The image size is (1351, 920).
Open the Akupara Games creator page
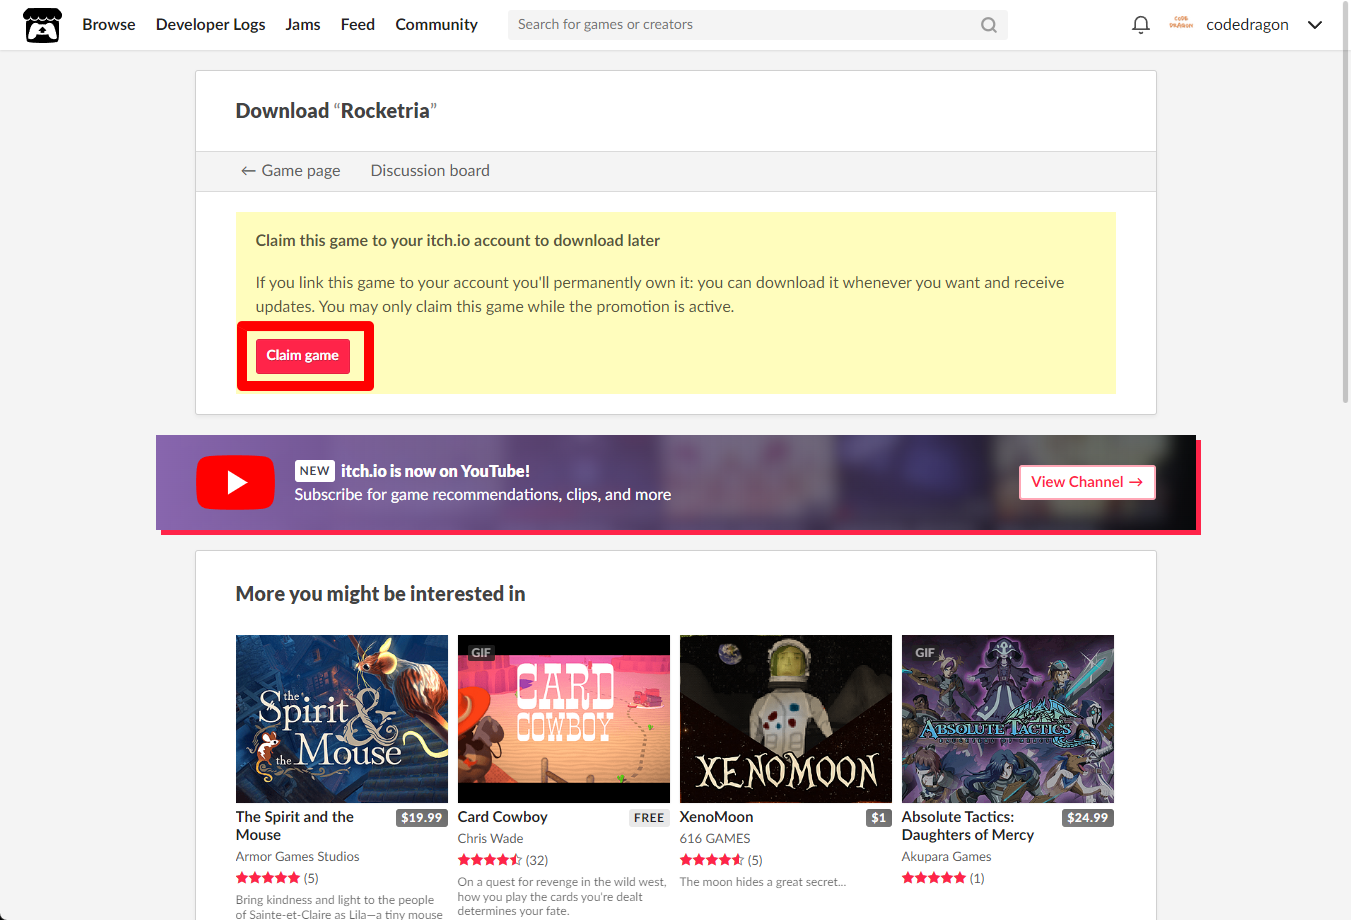tap(946, 857)
